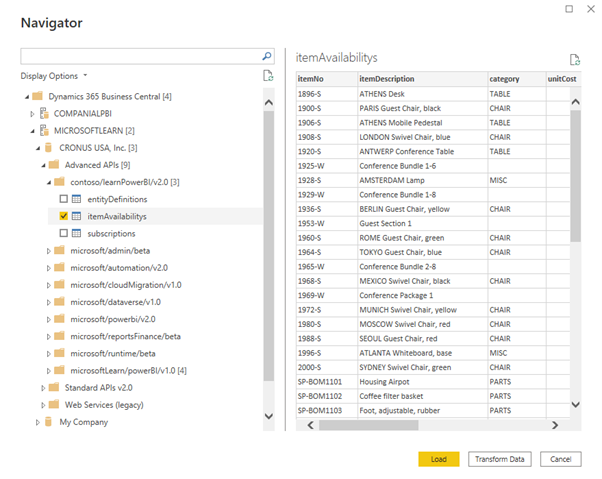This screenshot has height=479, width=602.
Task: Select the 'SP-BOM1103' cell
Action: pyautogui.click(x=327, y=410)
